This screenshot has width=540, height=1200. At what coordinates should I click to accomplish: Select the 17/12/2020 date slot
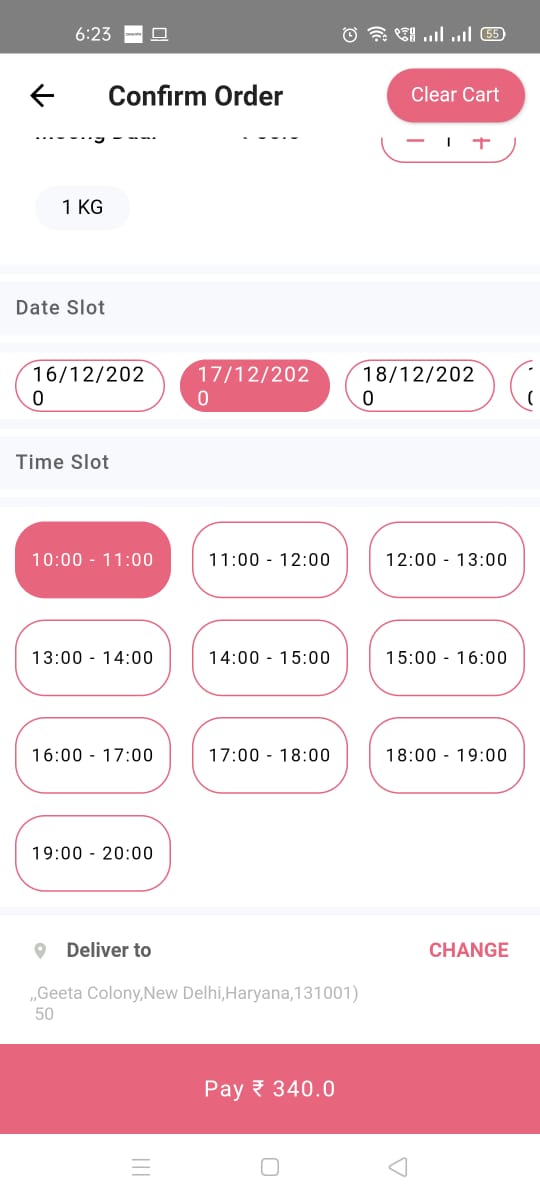(x=255, y=386)
